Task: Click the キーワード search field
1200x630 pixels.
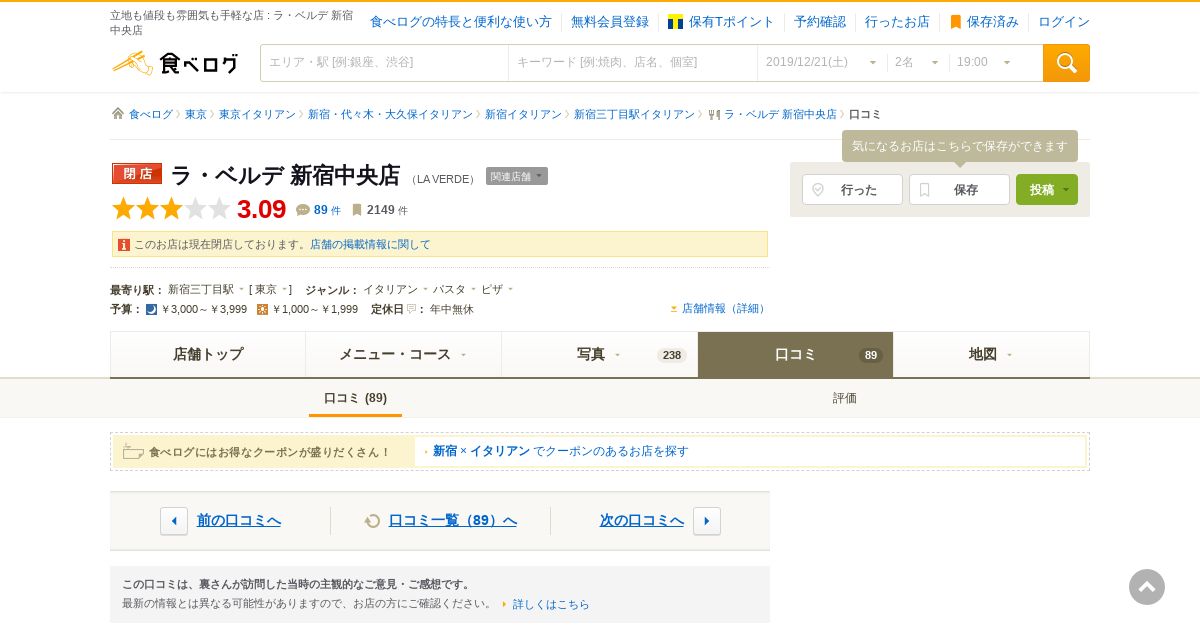Action: 633,62
